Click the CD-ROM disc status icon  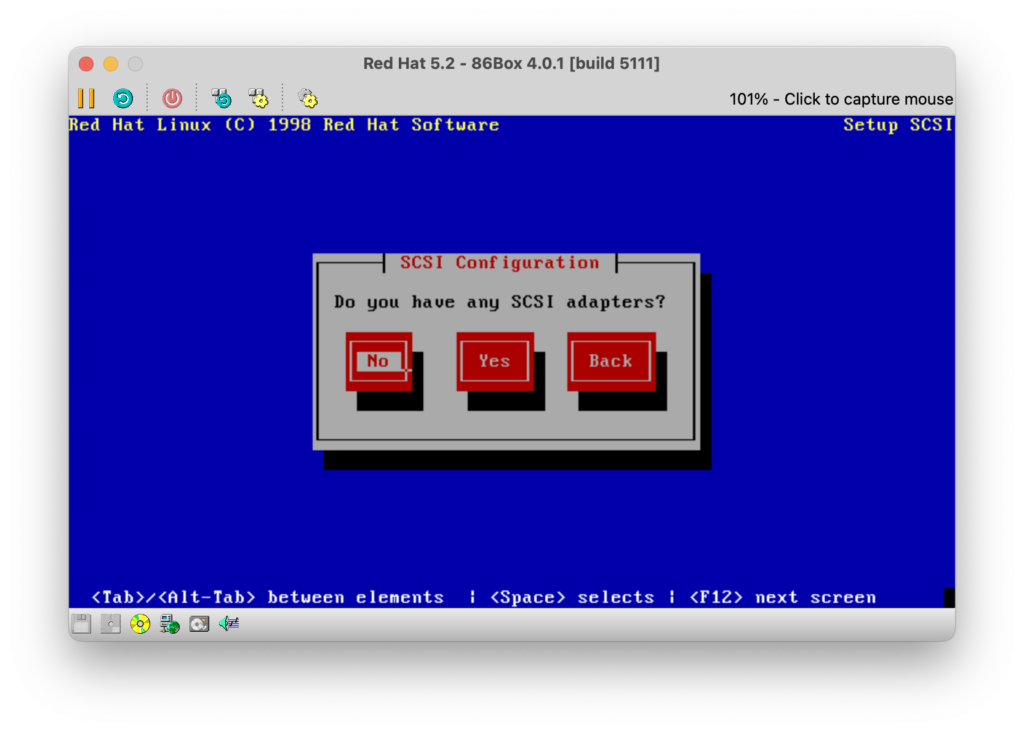[x=140, y=624]
